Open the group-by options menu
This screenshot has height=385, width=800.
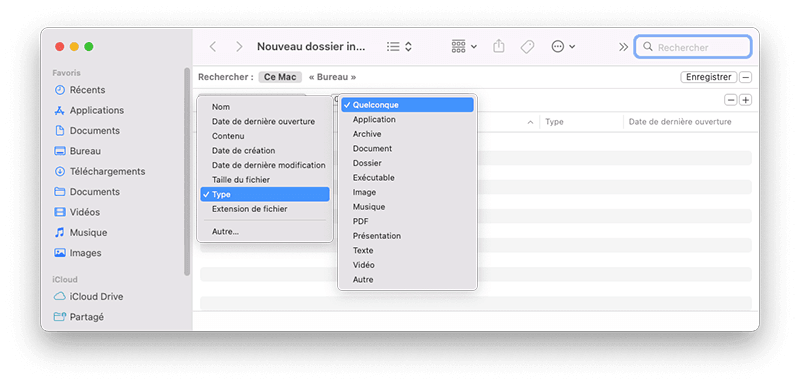(464, 47)
